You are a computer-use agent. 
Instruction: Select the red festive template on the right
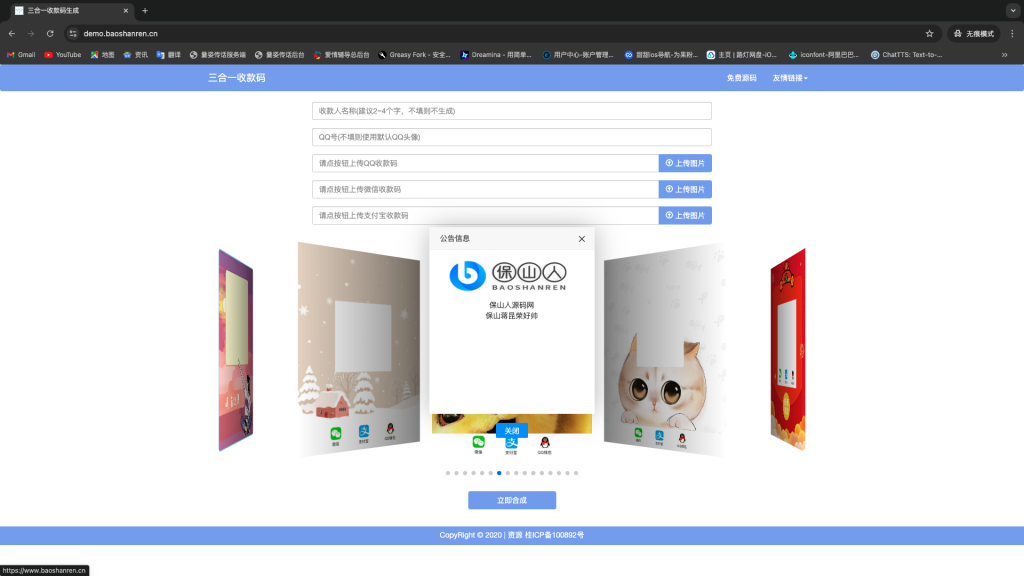pyautogui.click(x=788, y=349)
